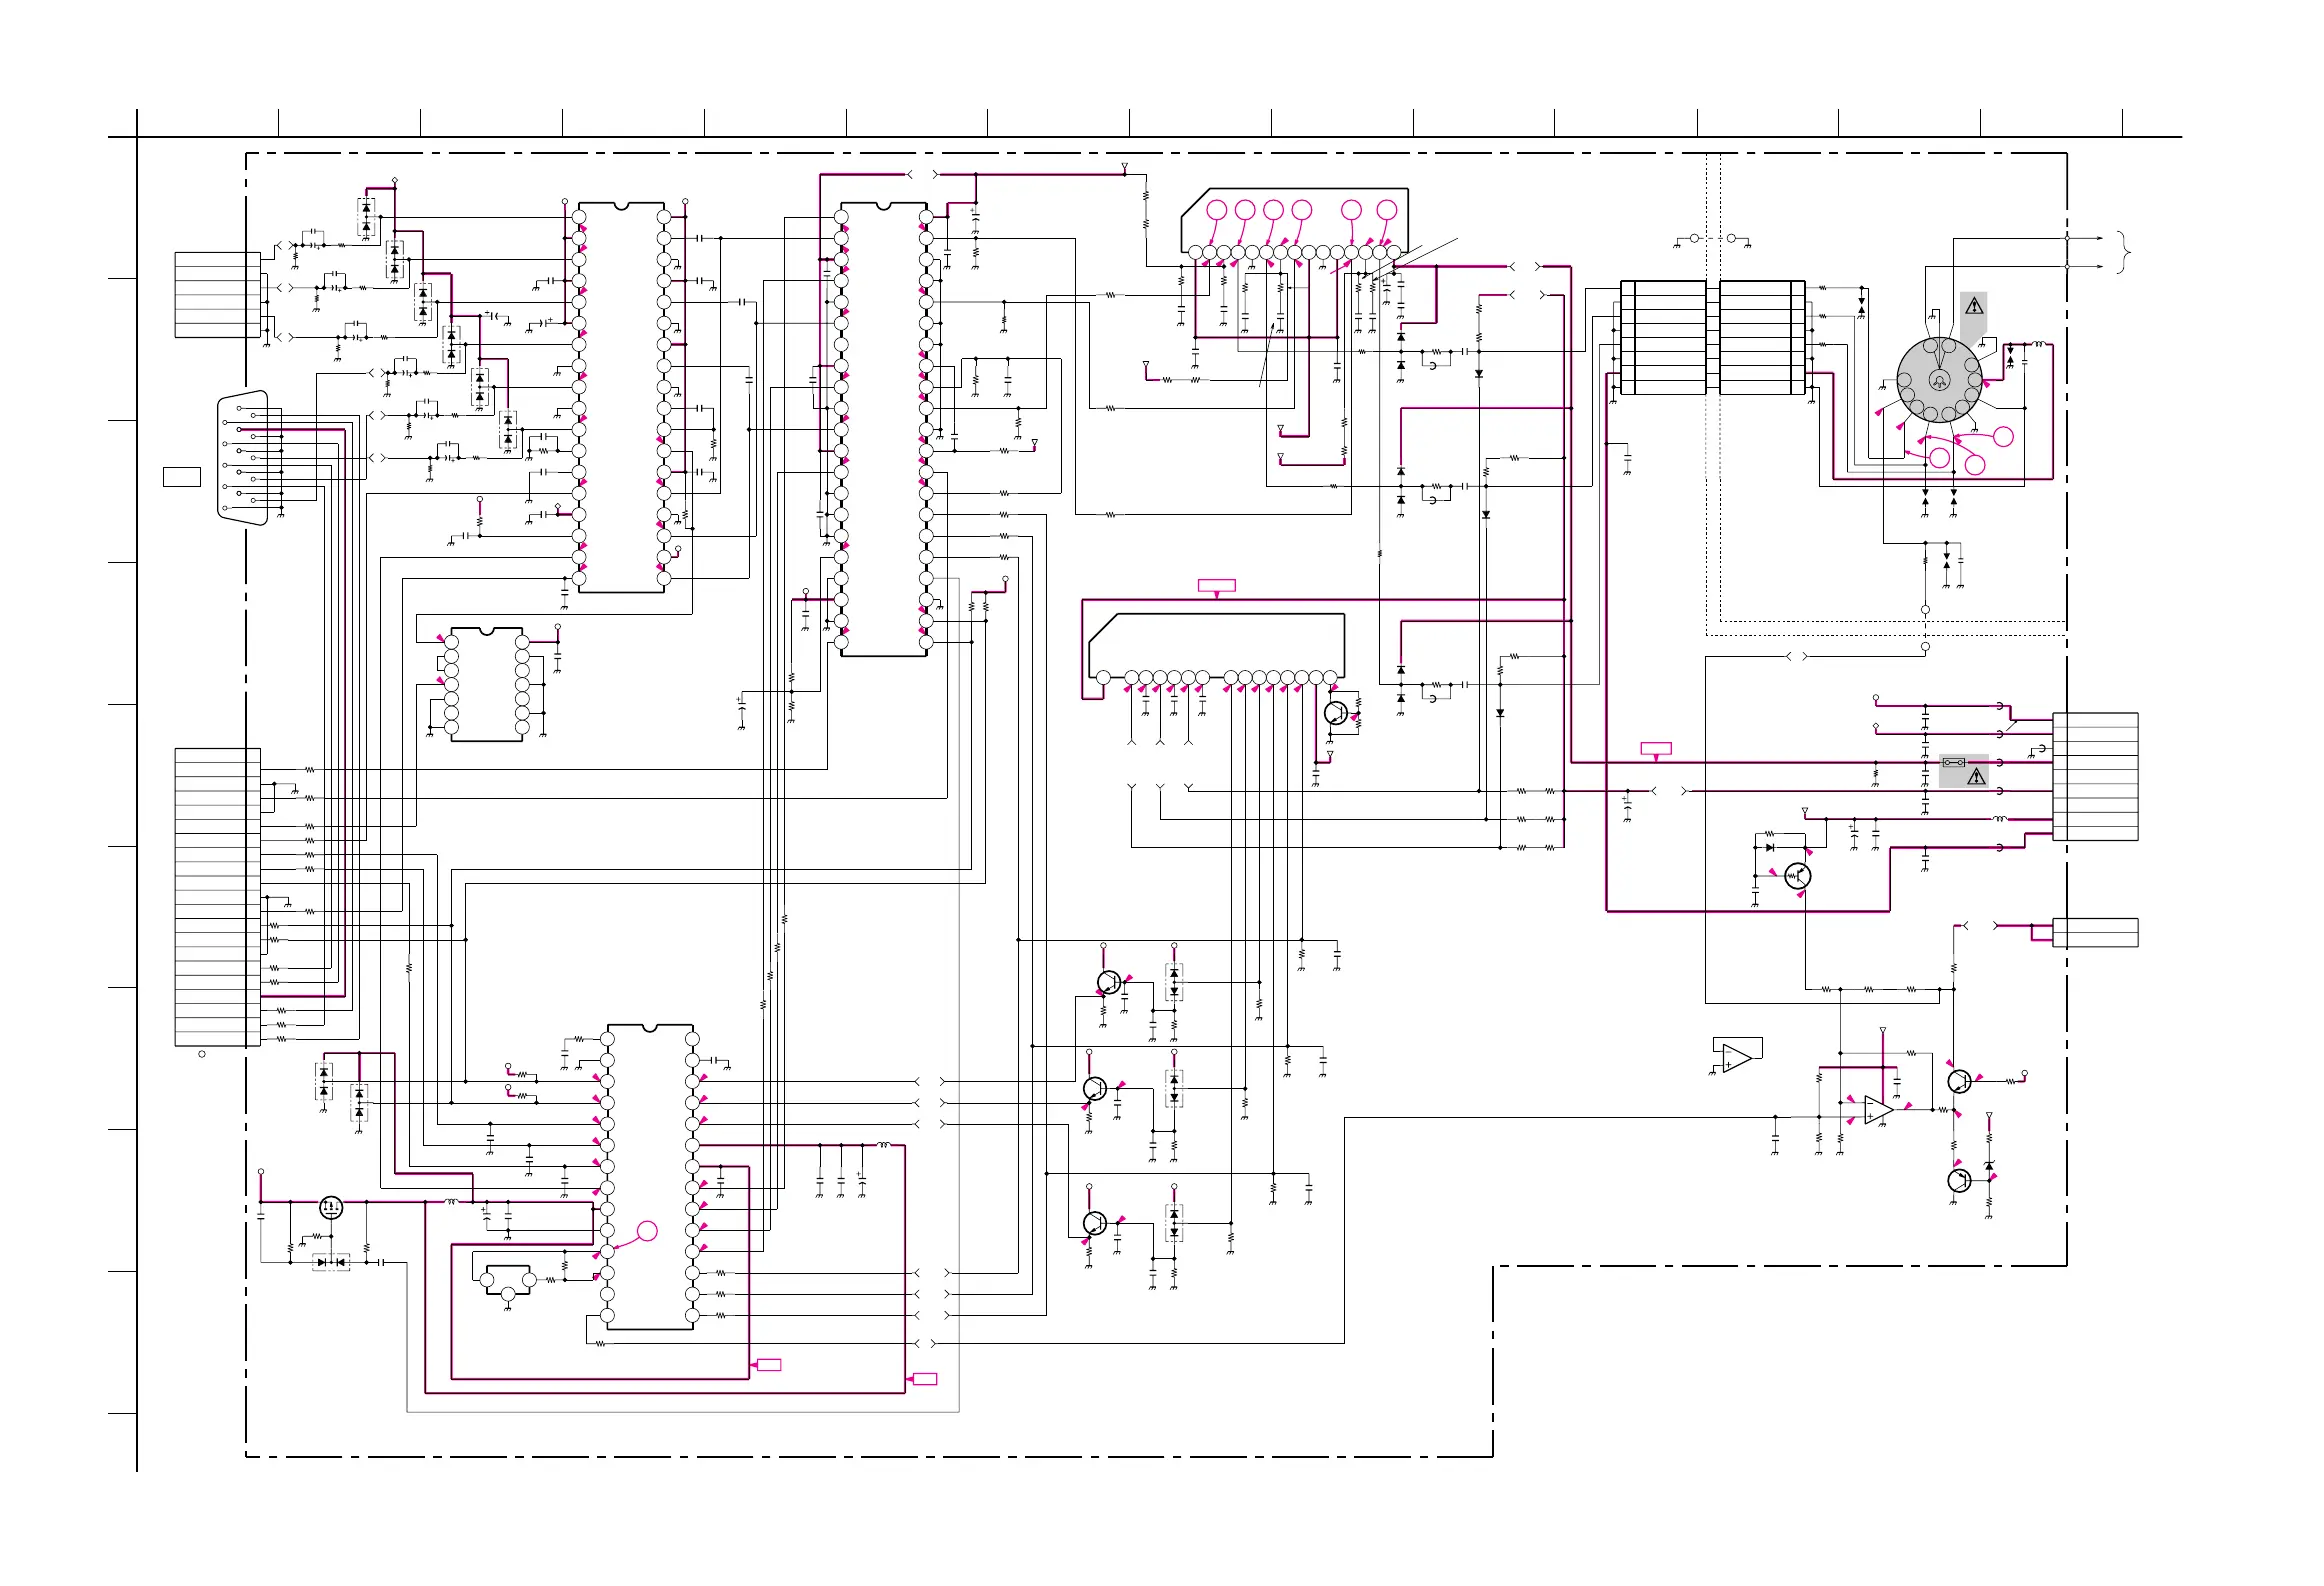
Task: Click the dual diode package beside the MOSFET
Action: tap(331, 1262)
